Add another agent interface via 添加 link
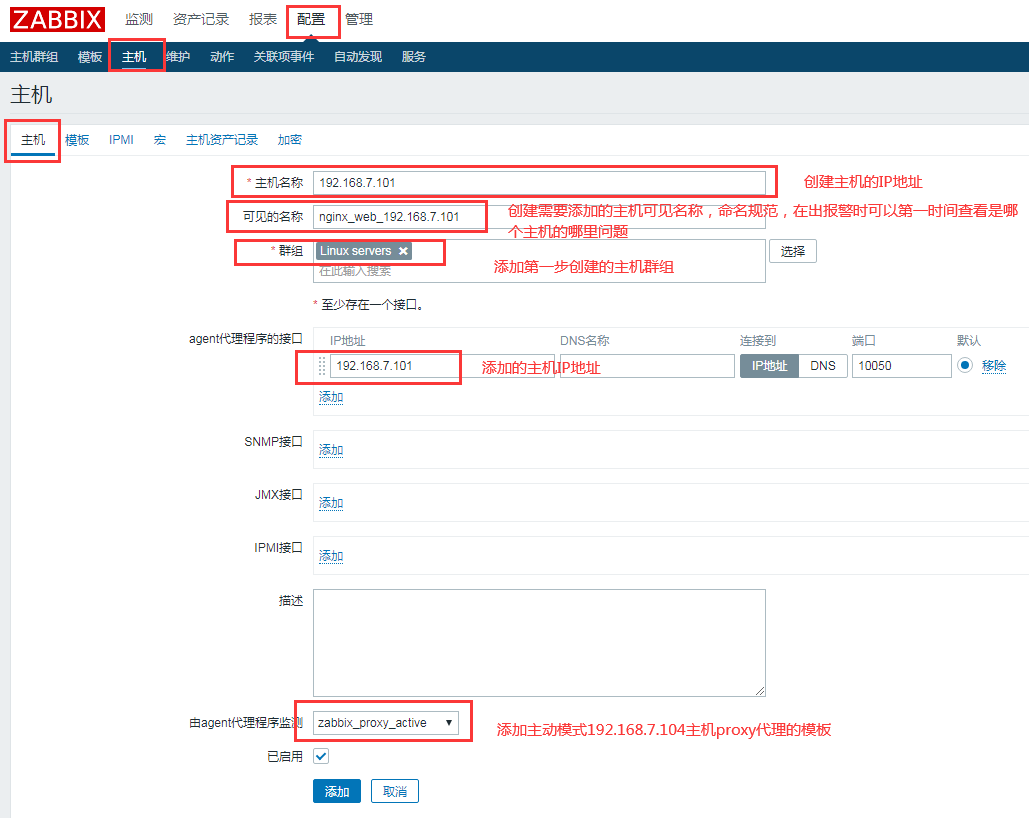Viewport: 1029px width, 818px height. (331, 397)
